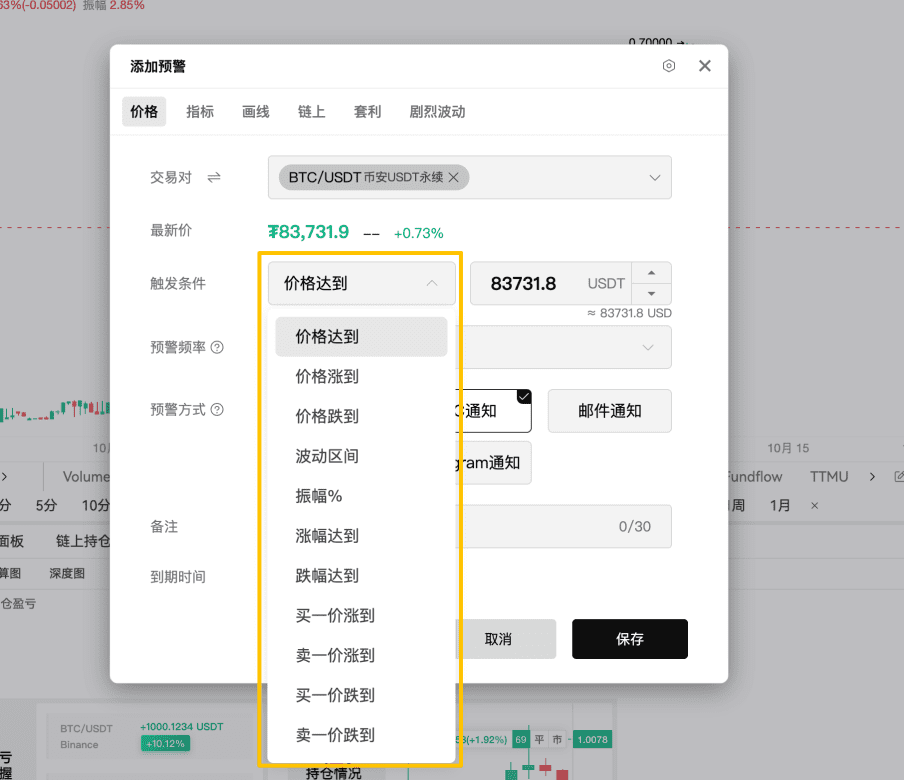Screen dimensions: 904x780
Task: Save the alert with 保存
Action: [x=630, y=639]
